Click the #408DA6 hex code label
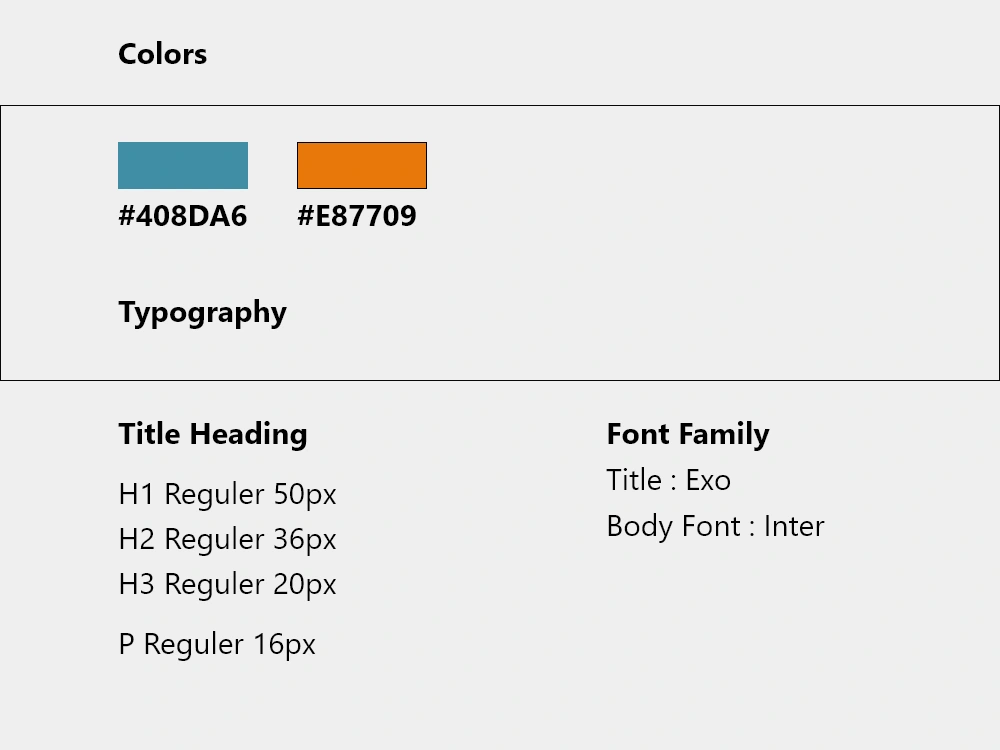 click(182, 216)
